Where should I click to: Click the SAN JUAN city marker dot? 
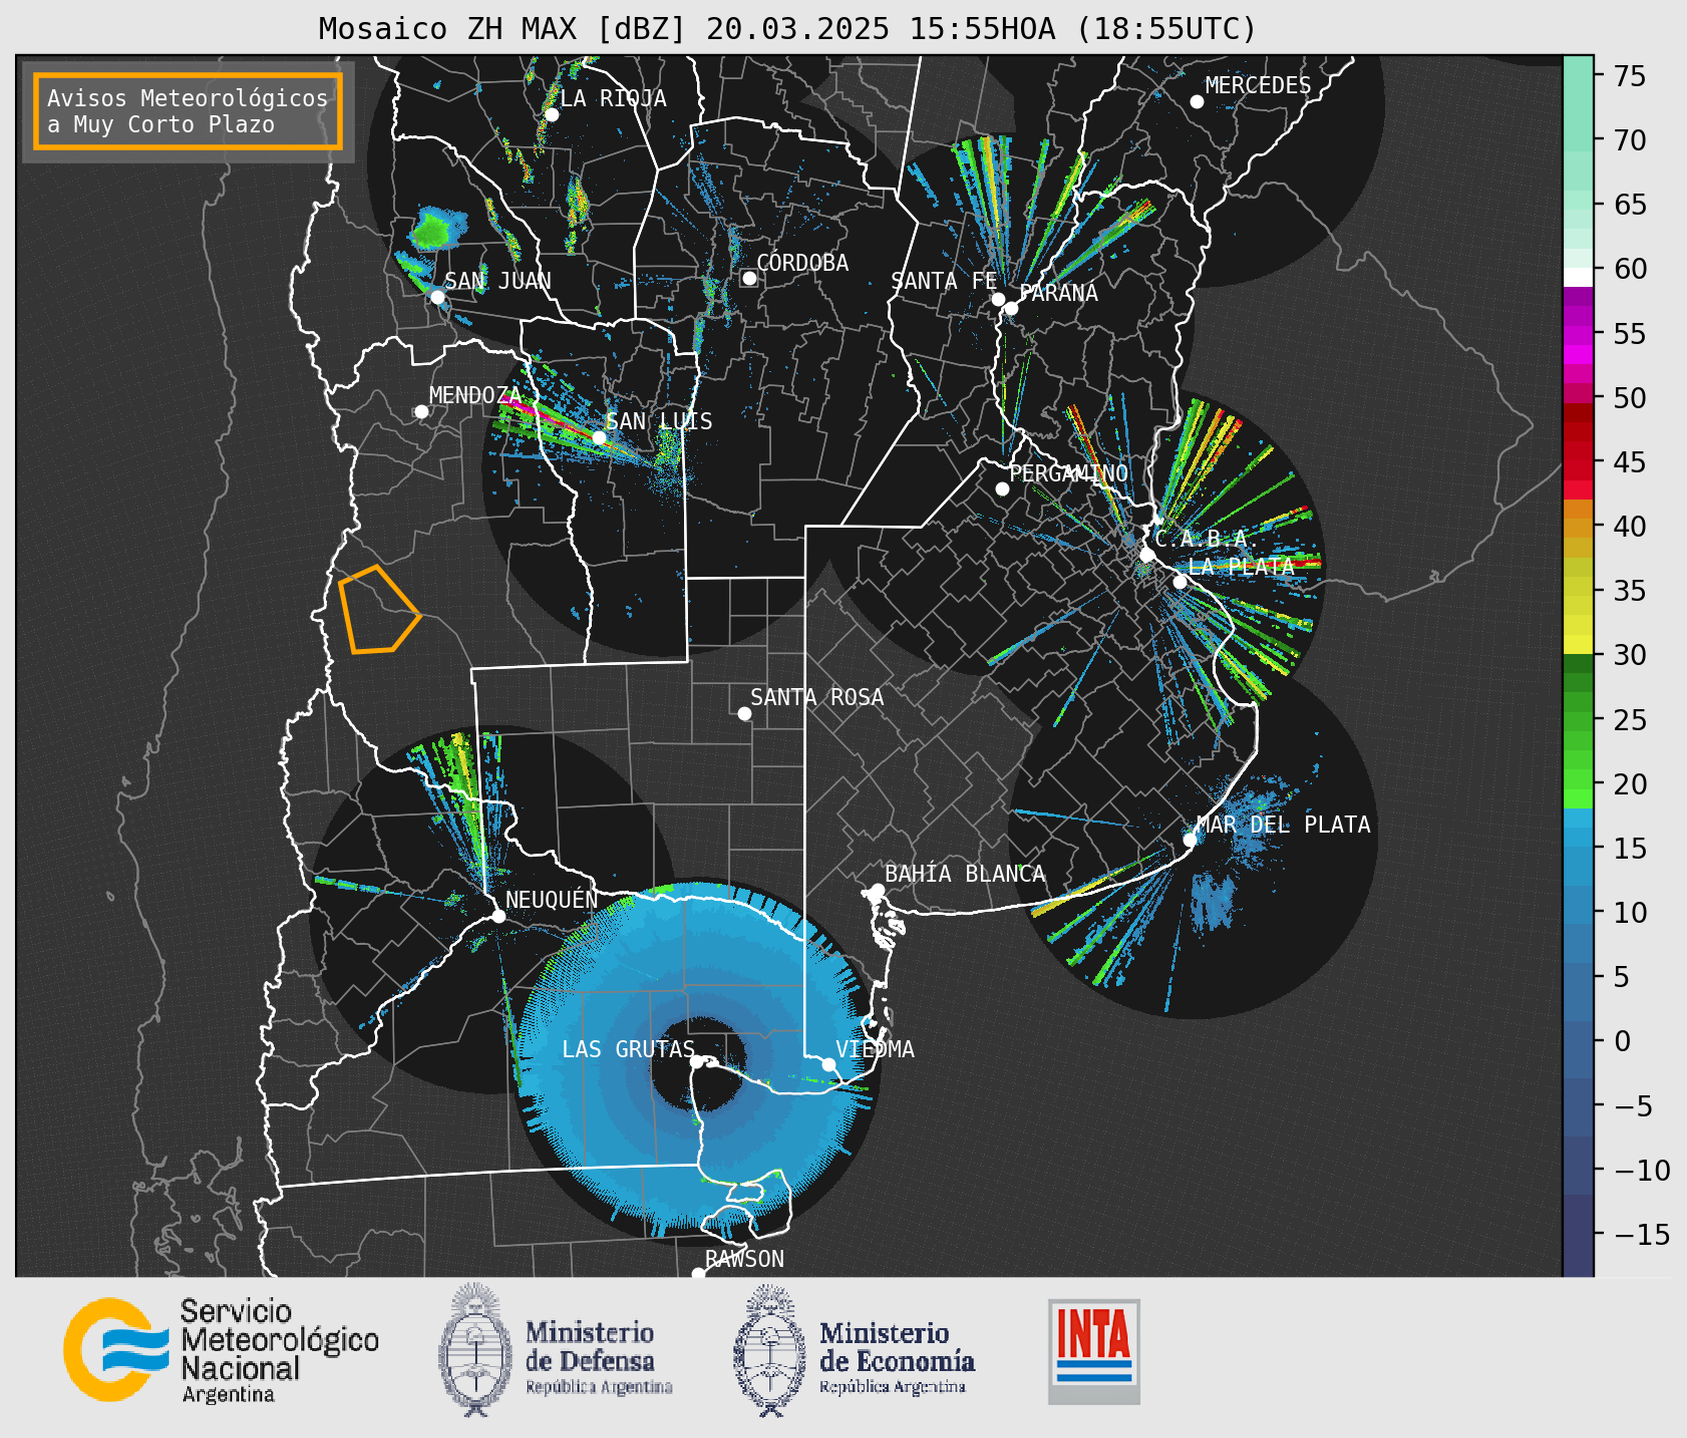click(437, 297)
